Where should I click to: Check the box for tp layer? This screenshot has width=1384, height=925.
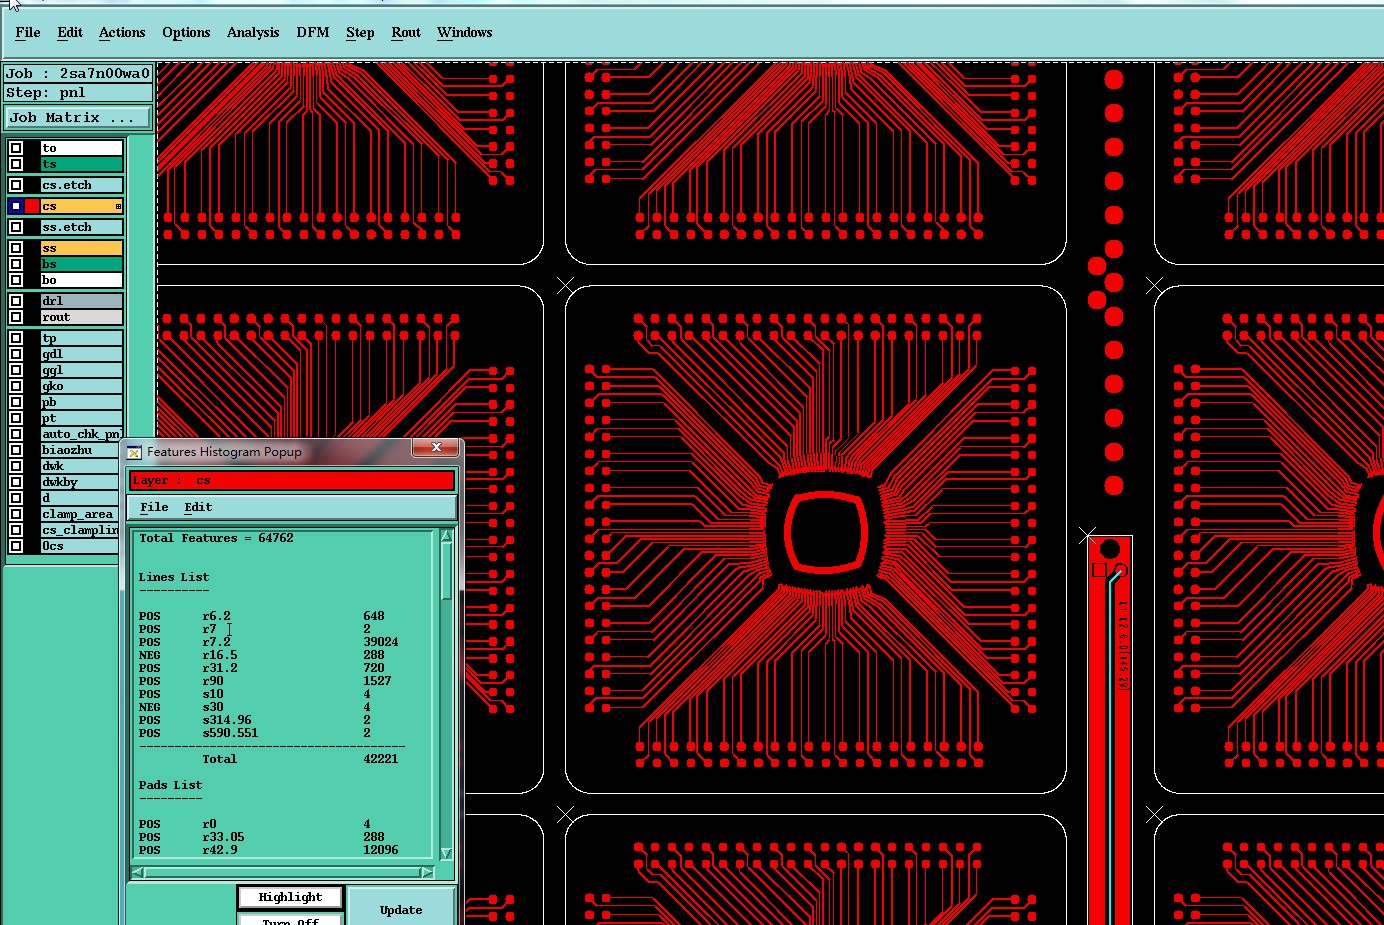(16, 338)
